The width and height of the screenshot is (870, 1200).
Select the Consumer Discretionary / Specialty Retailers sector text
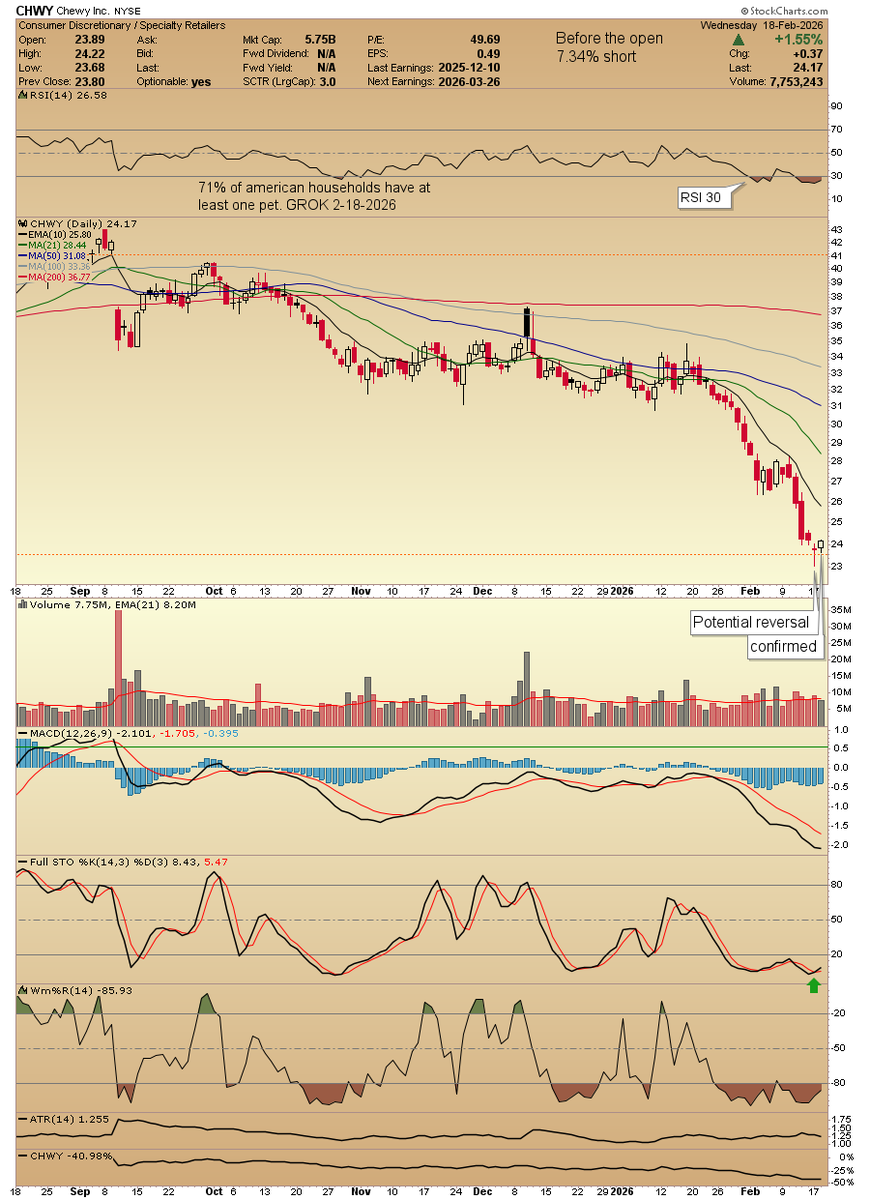[121, 25]
